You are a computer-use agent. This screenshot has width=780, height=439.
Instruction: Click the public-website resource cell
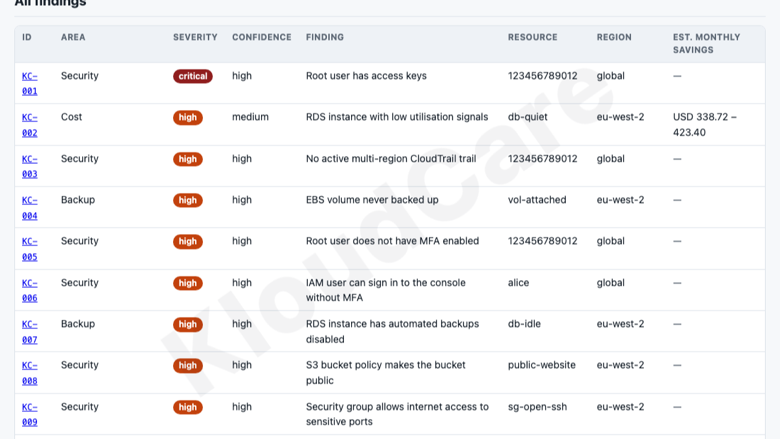pos(542,365)
